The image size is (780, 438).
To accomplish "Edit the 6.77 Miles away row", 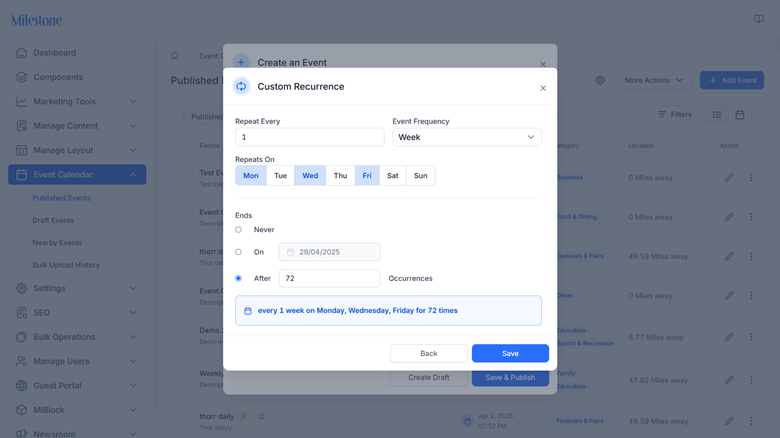I will click(729, 337).
